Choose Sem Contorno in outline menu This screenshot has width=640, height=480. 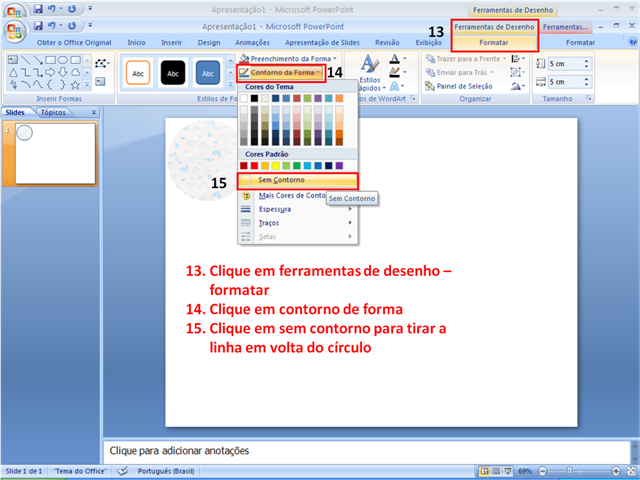pos(297,180)
